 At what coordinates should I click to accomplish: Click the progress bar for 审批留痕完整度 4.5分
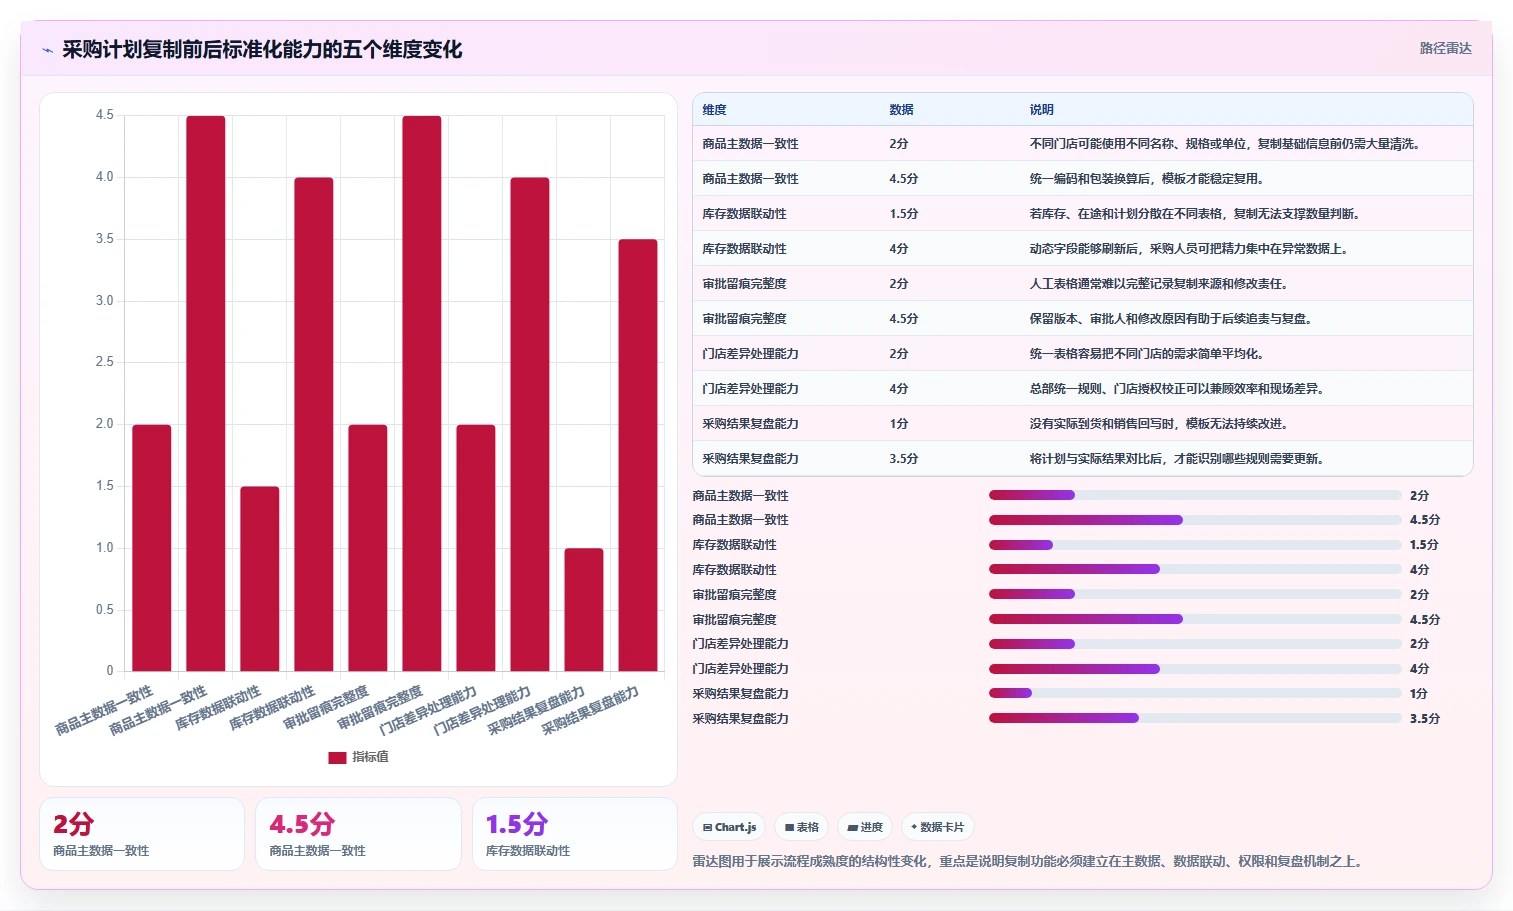click(1195, 619)
